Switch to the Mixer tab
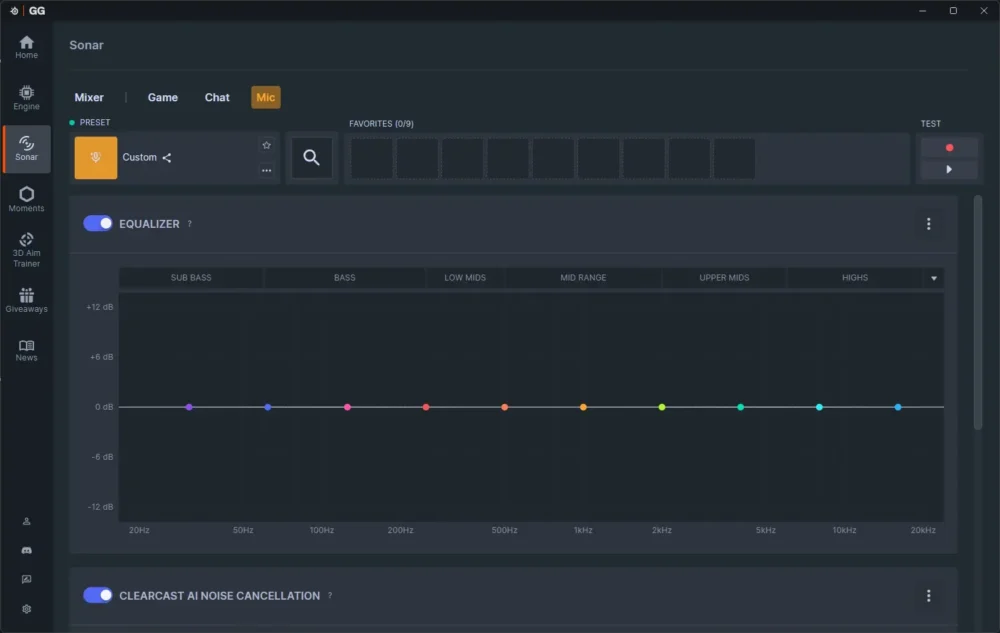 click(89, 98)
